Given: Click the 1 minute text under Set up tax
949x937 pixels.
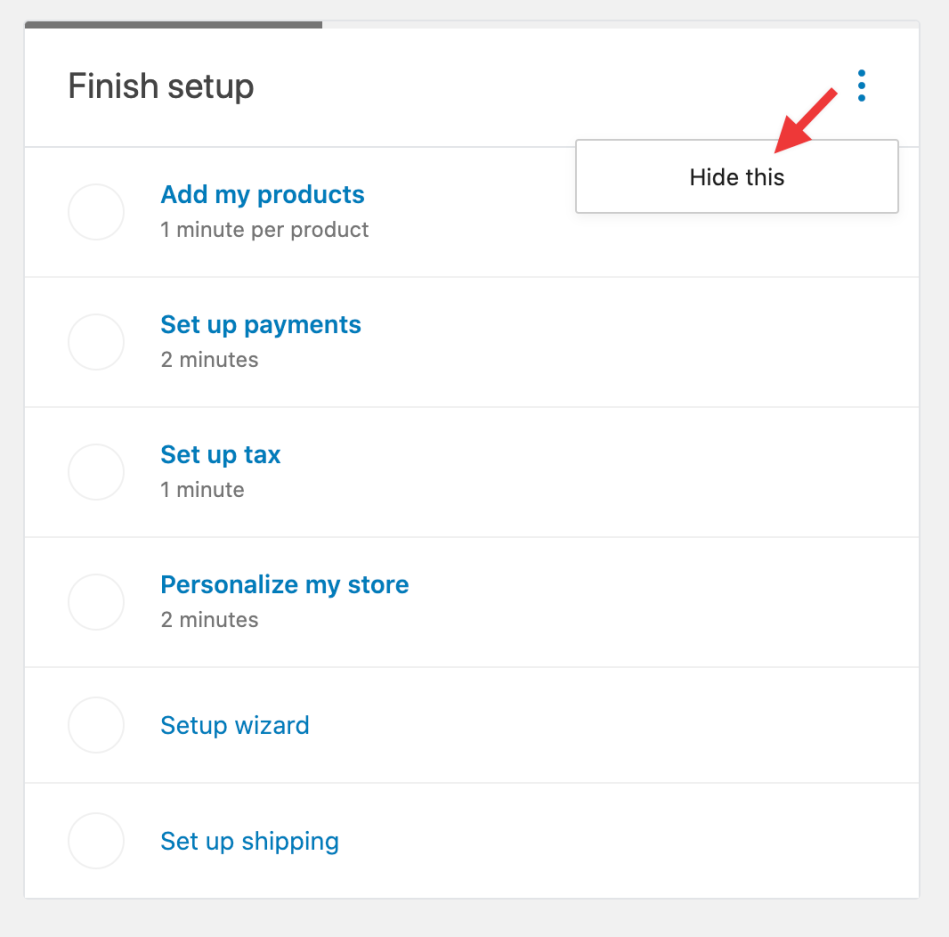Looking at the screenshot, I should coord(202,490).
